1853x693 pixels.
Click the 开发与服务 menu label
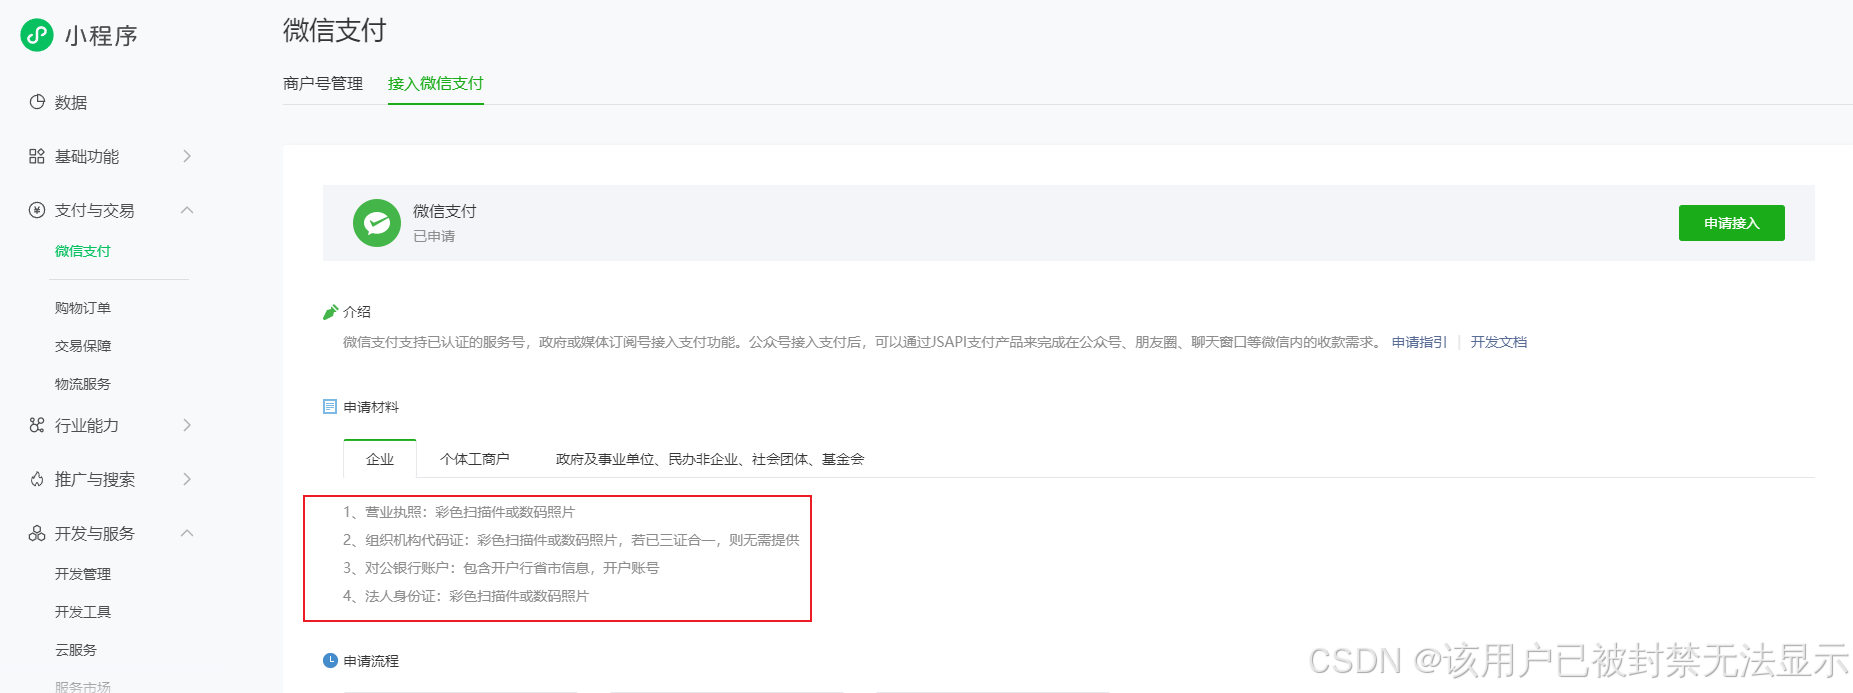95,533
